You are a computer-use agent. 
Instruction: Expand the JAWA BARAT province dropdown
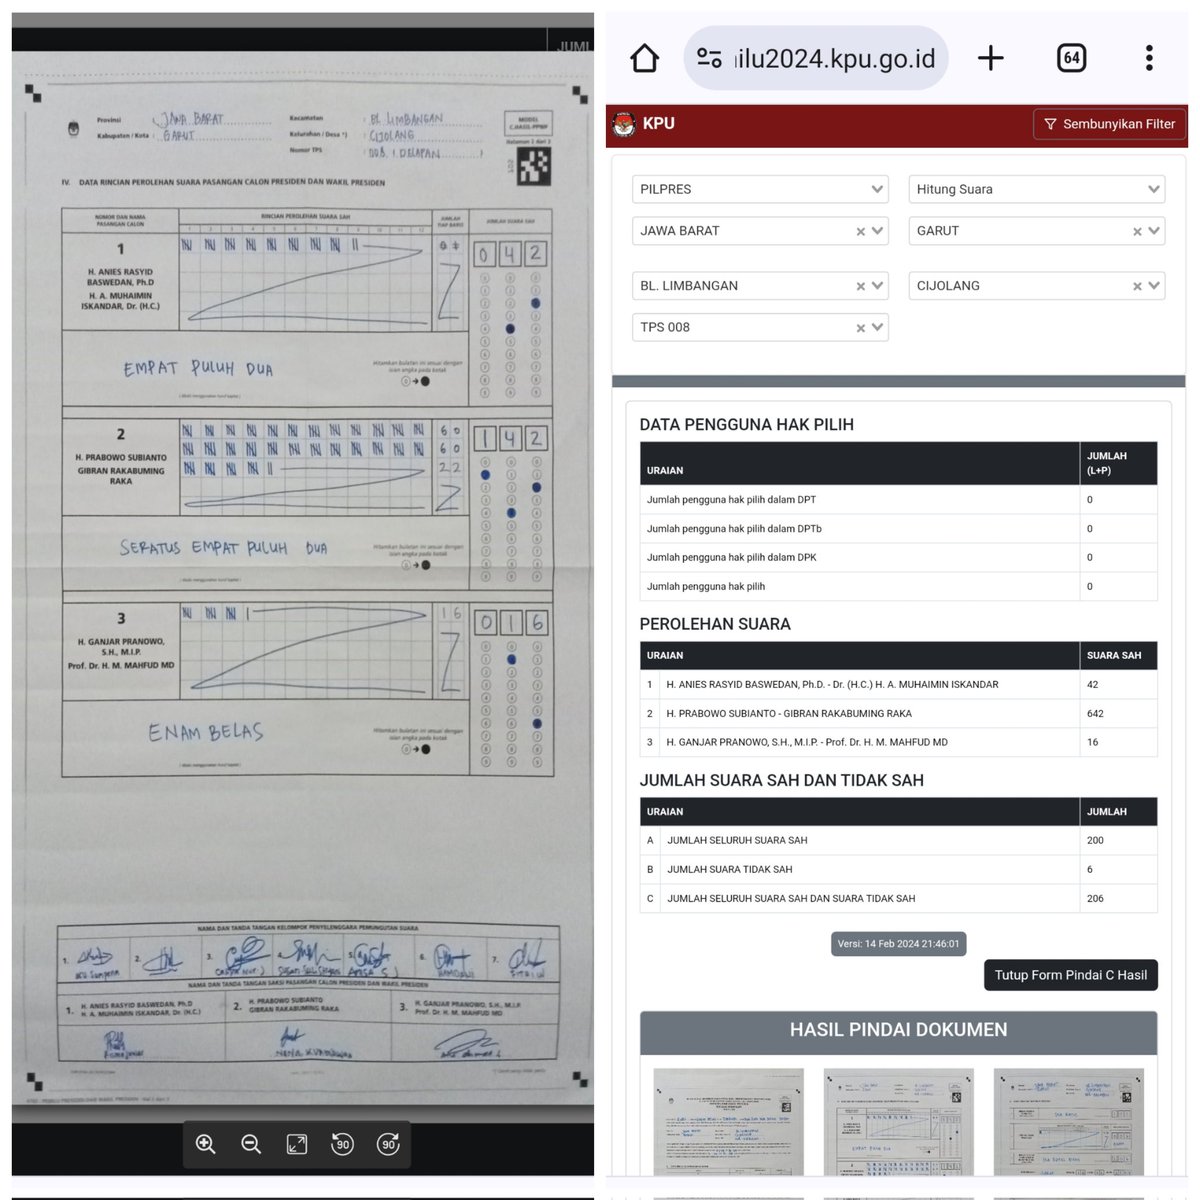coord(878,231)
